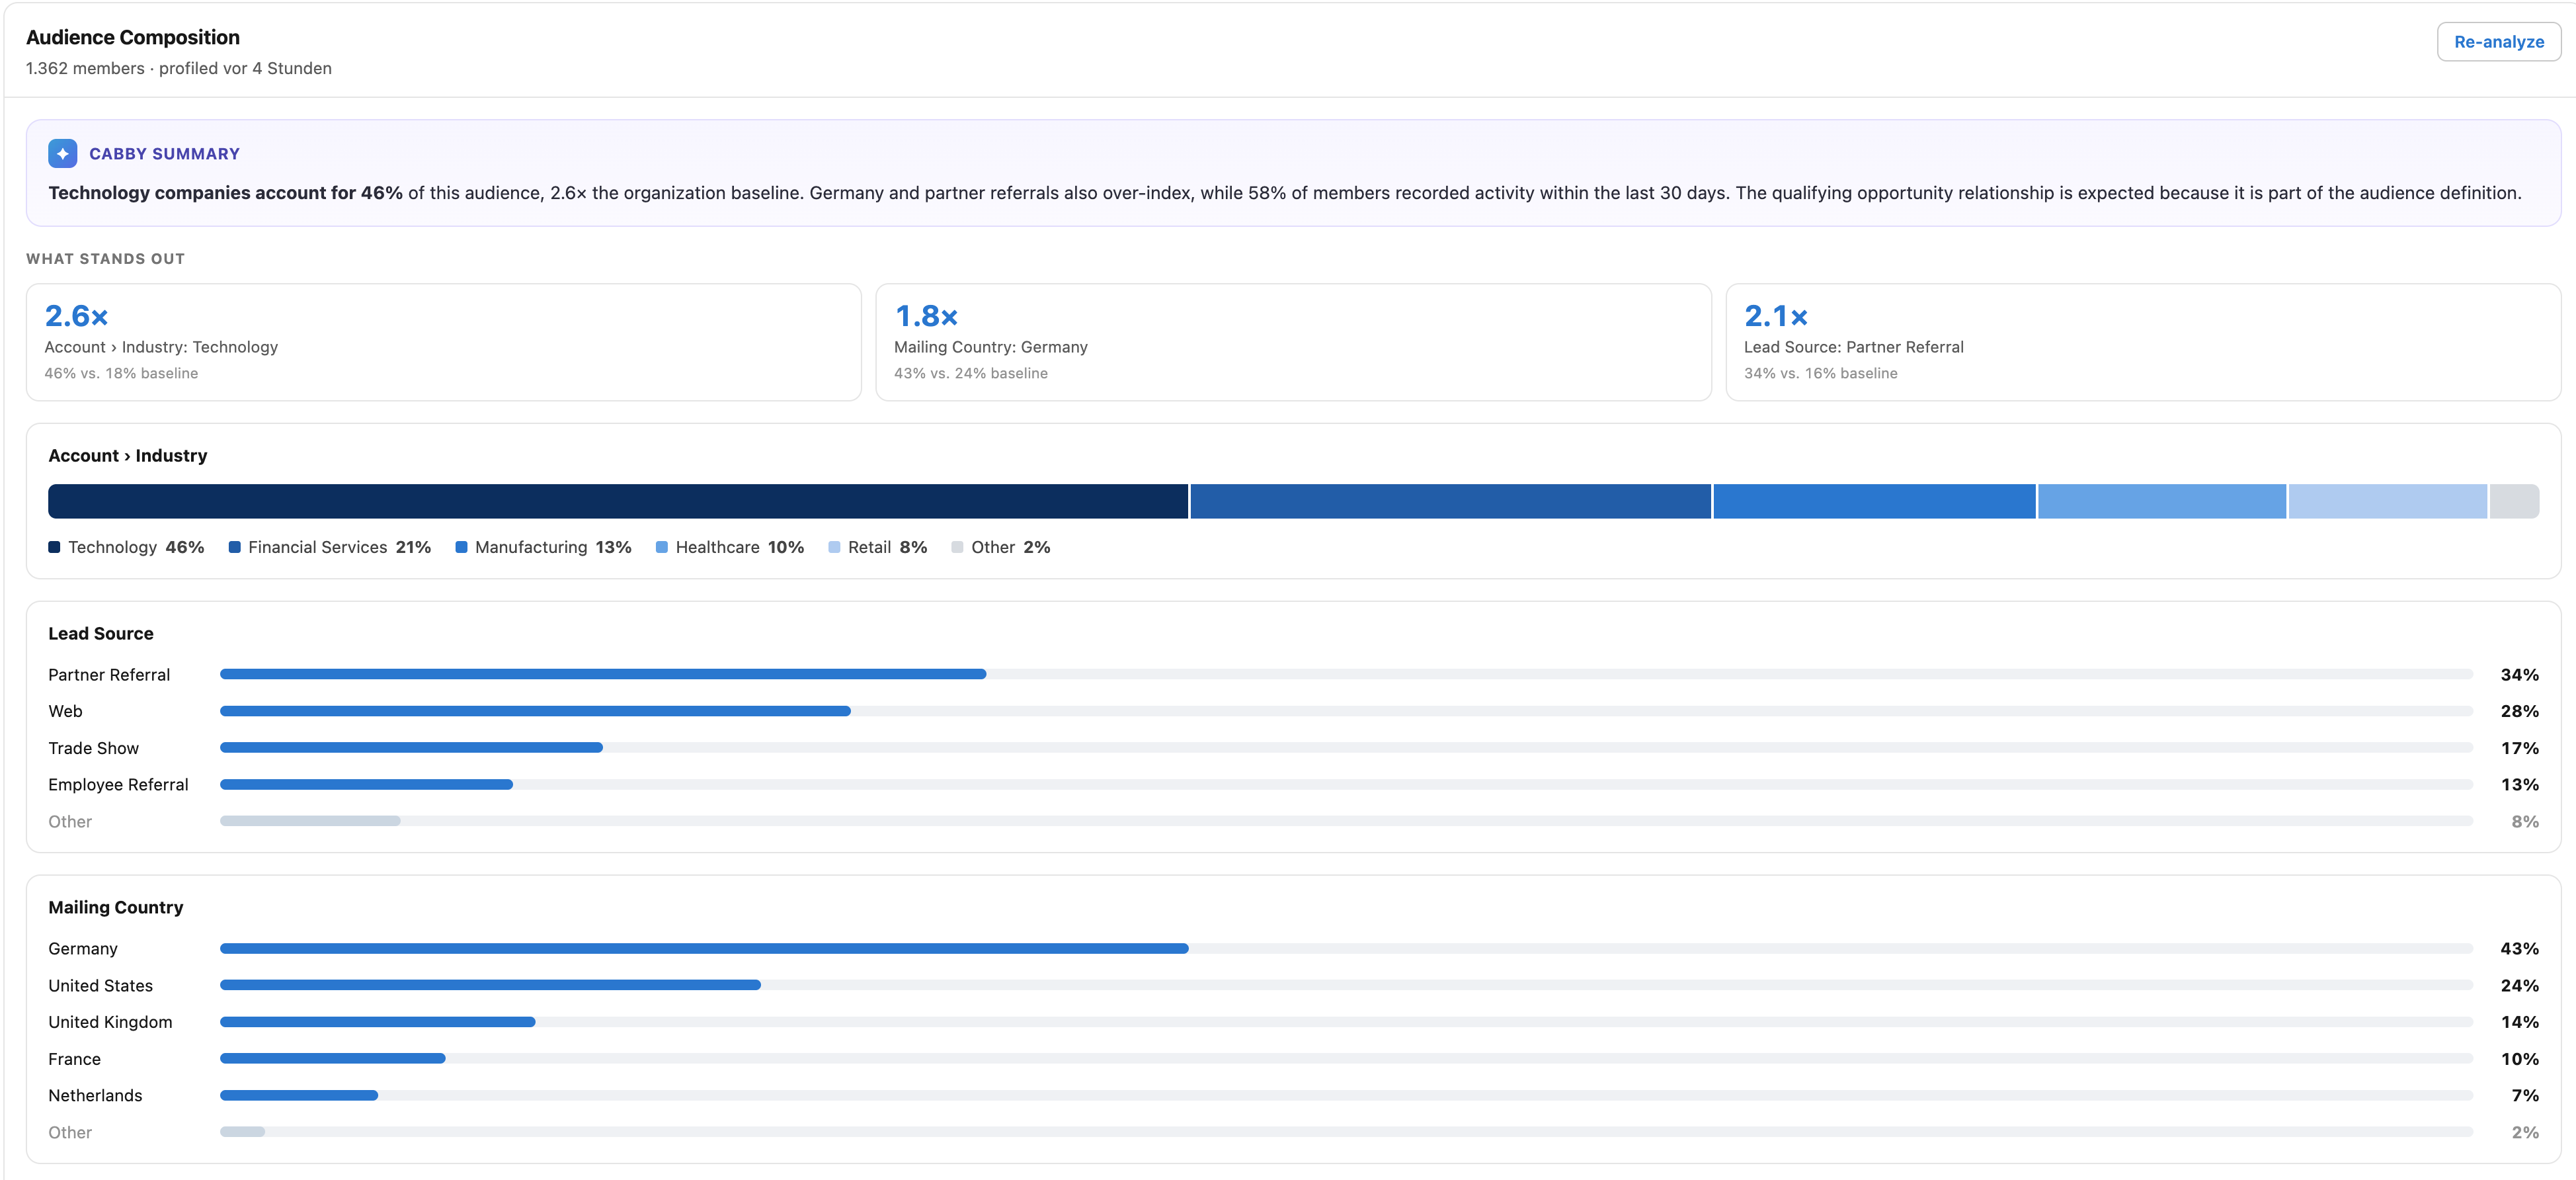Click the Retail legend color swatch

[x=834, y=547]
